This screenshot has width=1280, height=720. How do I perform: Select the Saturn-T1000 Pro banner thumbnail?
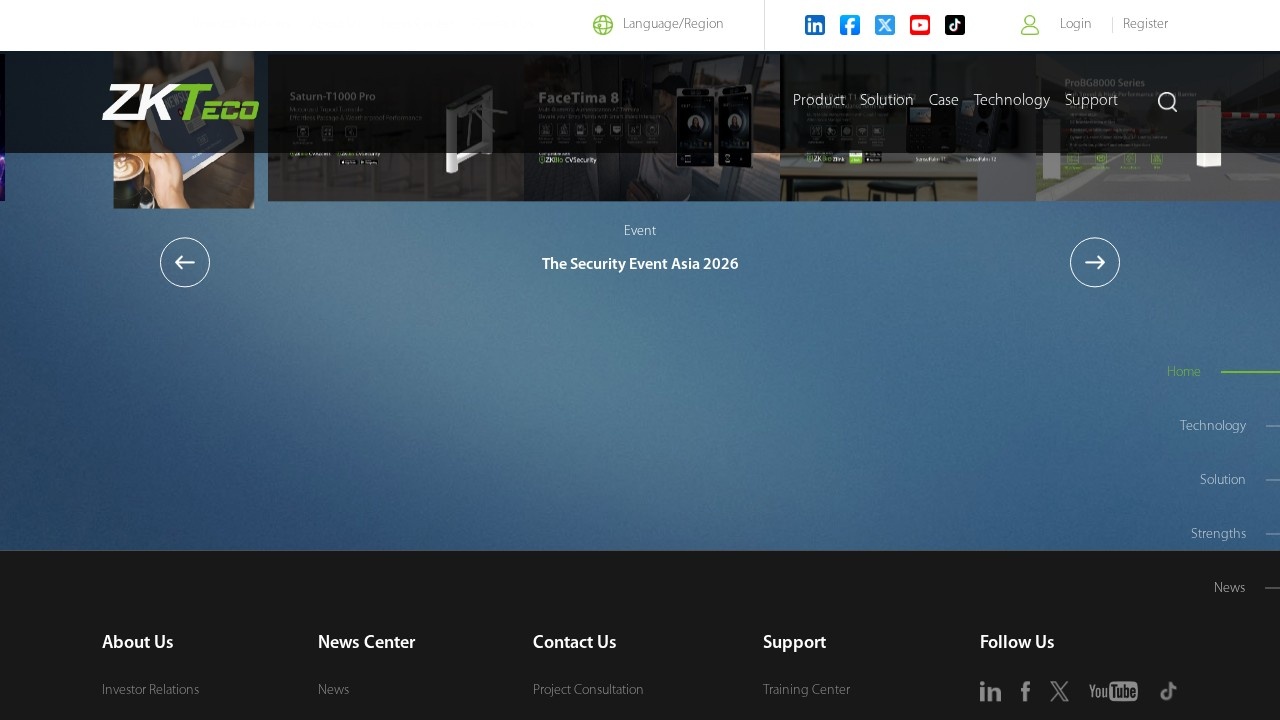[x=396, y=126]
